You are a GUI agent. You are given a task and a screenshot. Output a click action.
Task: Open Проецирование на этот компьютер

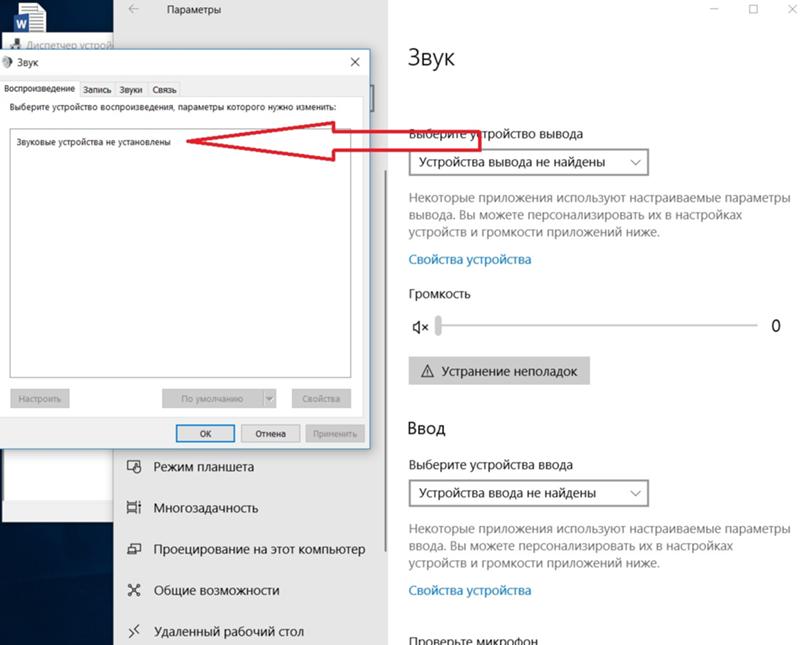(259, 550)
